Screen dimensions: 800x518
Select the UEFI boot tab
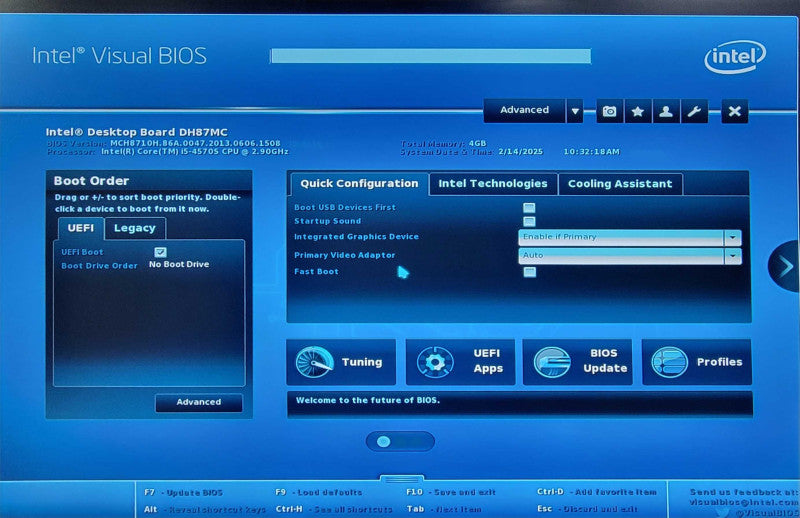tap(81, 228)
